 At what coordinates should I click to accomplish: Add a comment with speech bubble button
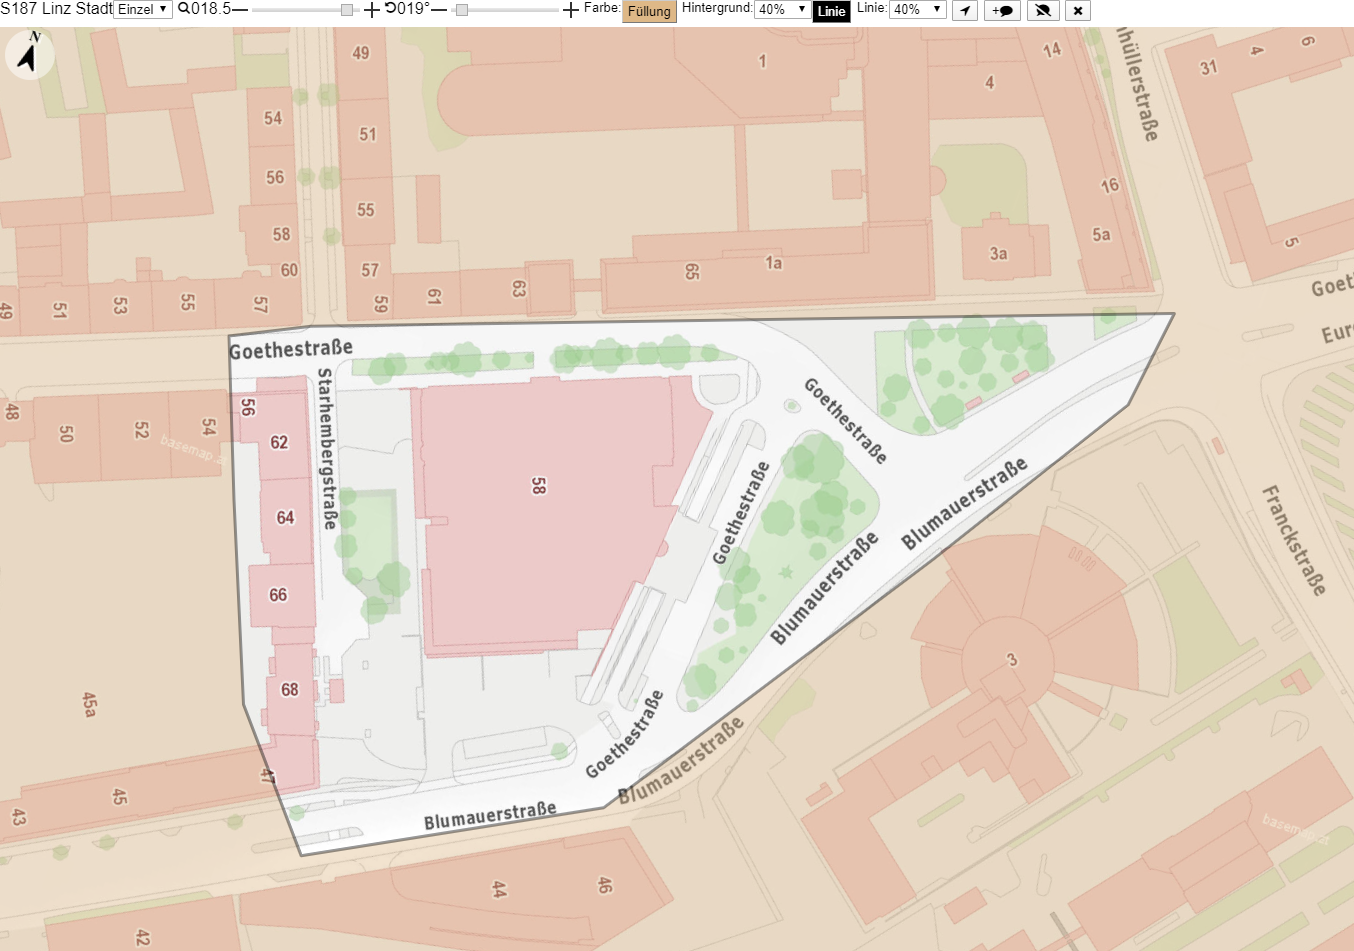pyautogui.click(x=1002, y=11)
